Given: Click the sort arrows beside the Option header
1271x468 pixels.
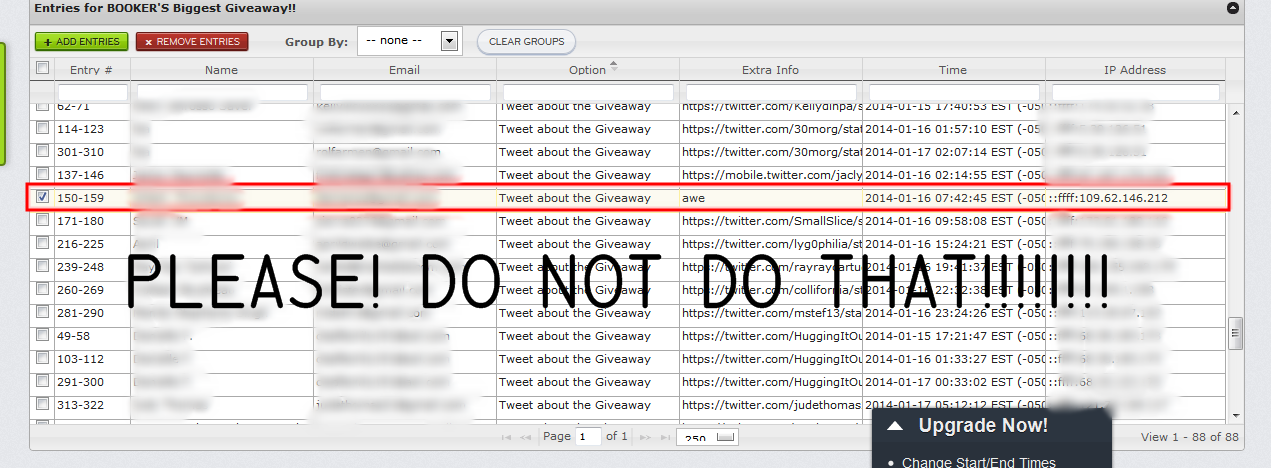Looking at the screenshot, I should pos(614,67).
